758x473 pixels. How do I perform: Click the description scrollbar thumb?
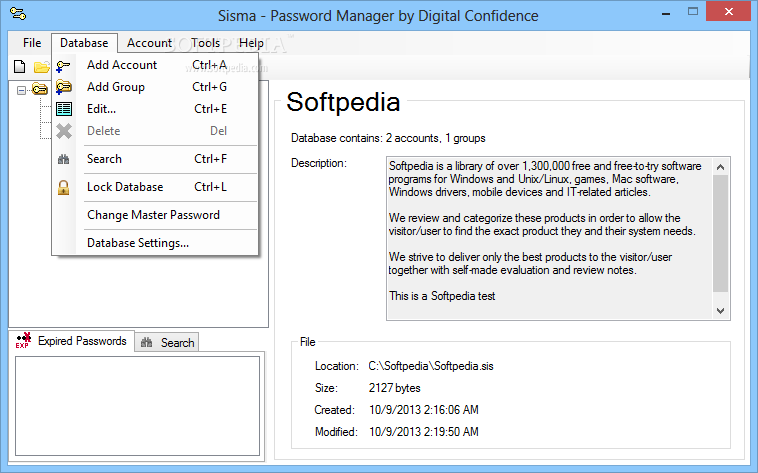coord(720,234)
